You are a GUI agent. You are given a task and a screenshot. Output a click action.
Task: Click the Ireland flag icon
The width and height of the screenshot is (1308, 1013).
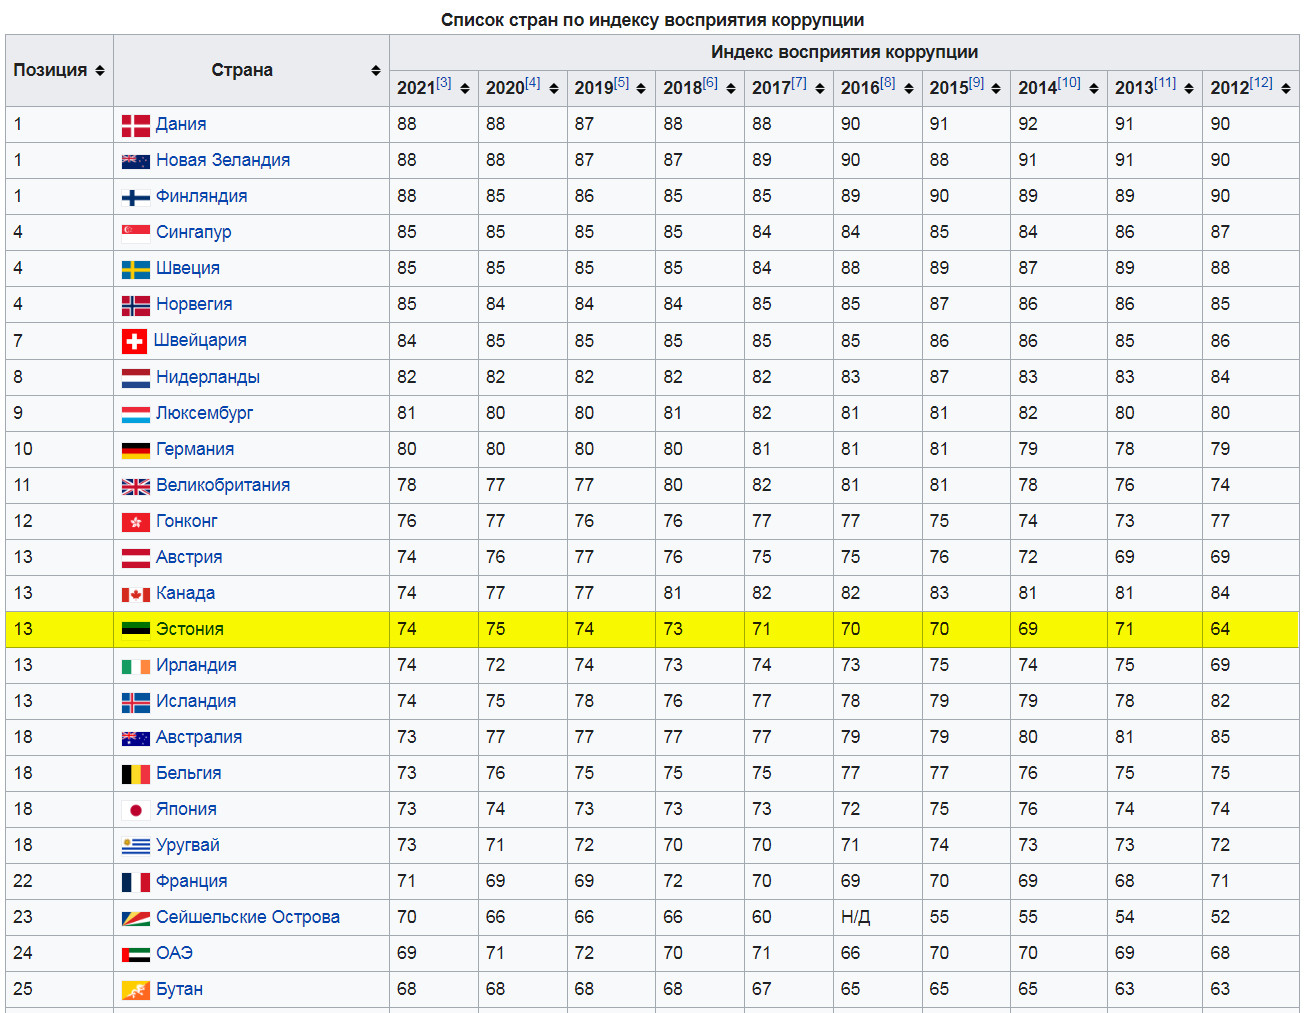coord(135,666)
